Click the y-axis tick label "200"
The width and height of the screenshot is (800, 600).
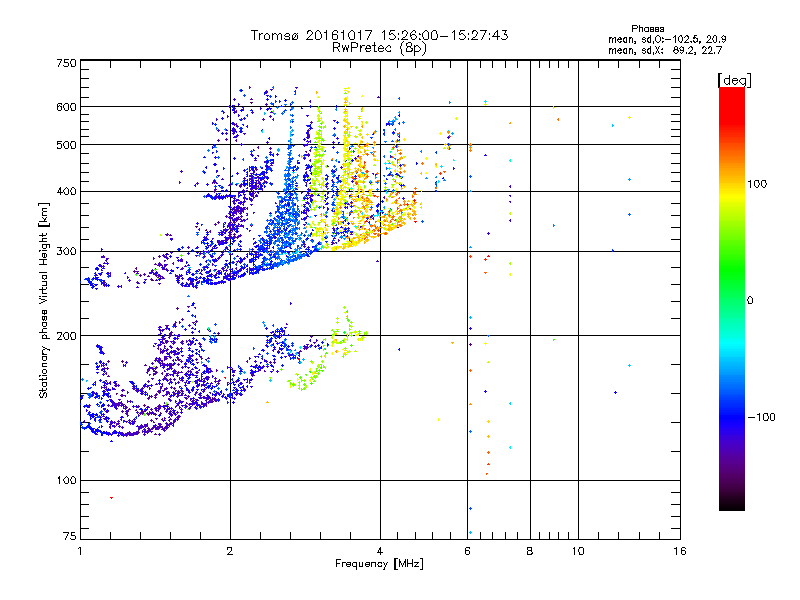(66, 336)
